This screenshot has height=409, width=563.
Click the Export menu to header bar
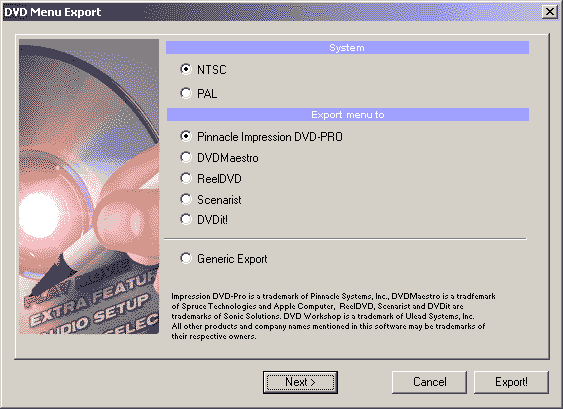(348, 115)
